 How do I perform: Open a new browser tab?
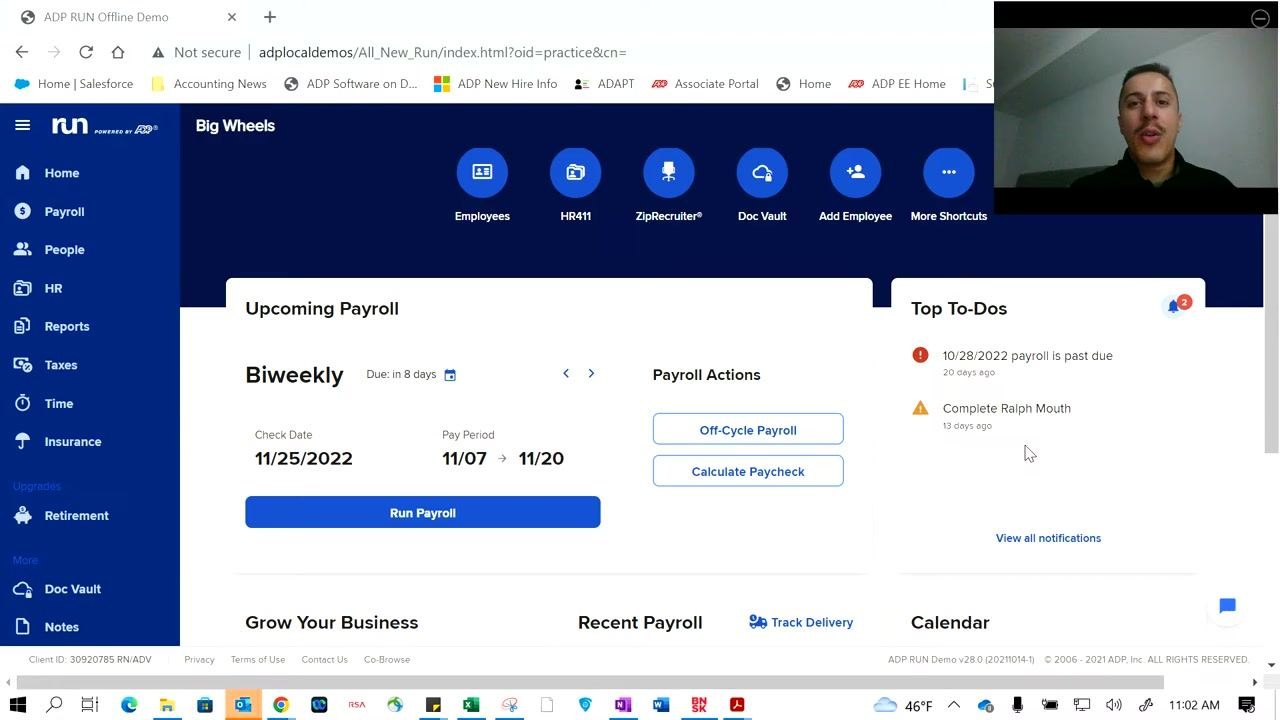pos(270,17)
